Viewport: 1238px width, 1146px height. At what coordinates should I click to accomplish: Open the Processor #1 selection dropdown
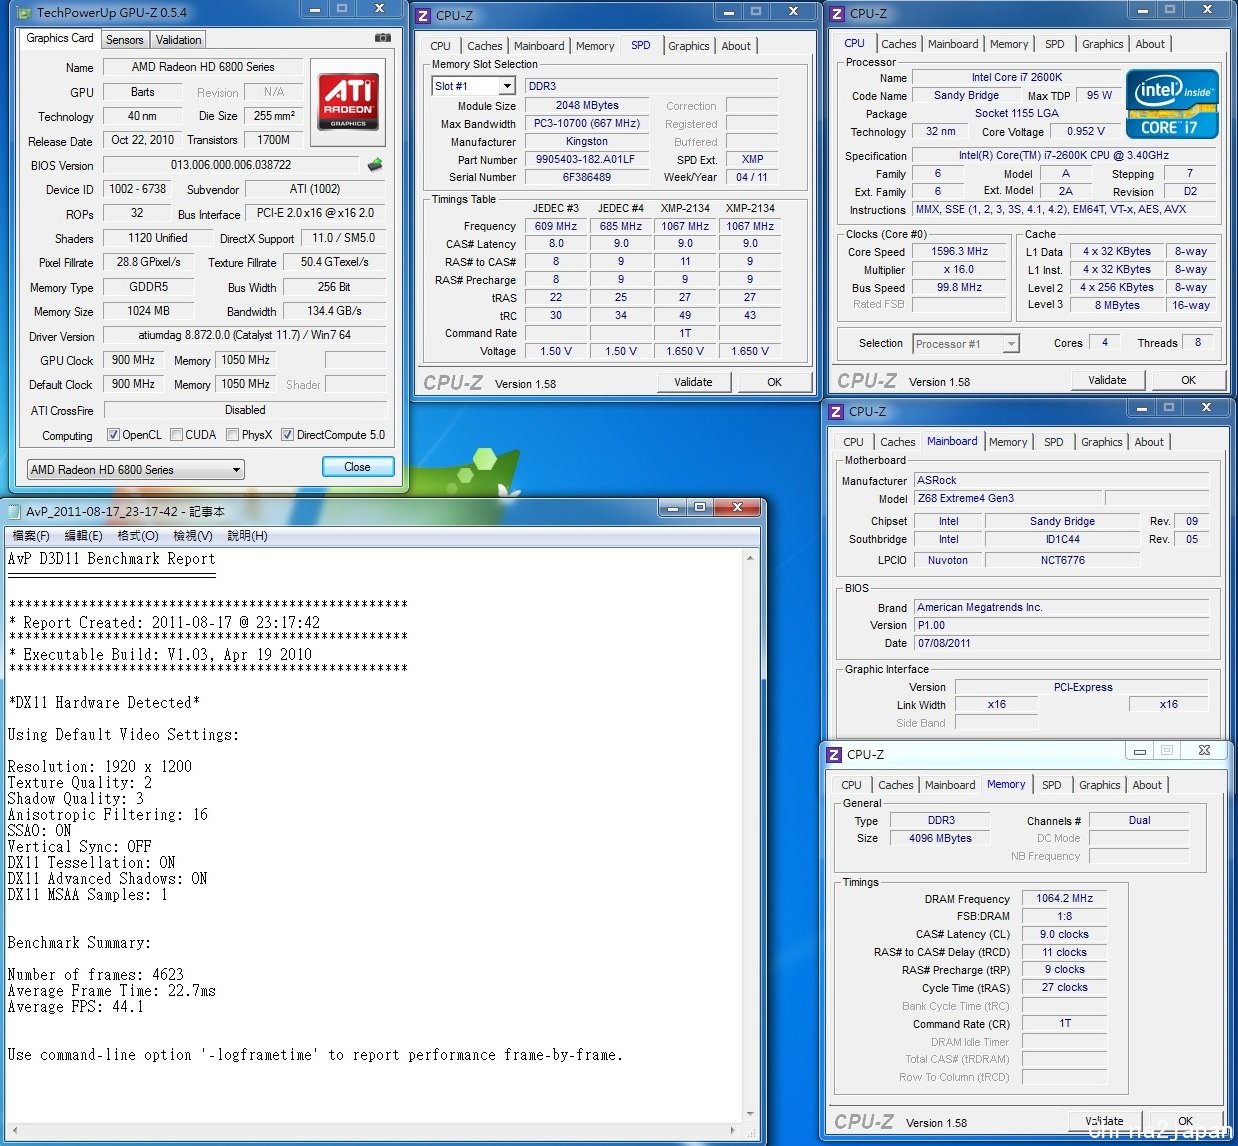(x=965, y=343)
